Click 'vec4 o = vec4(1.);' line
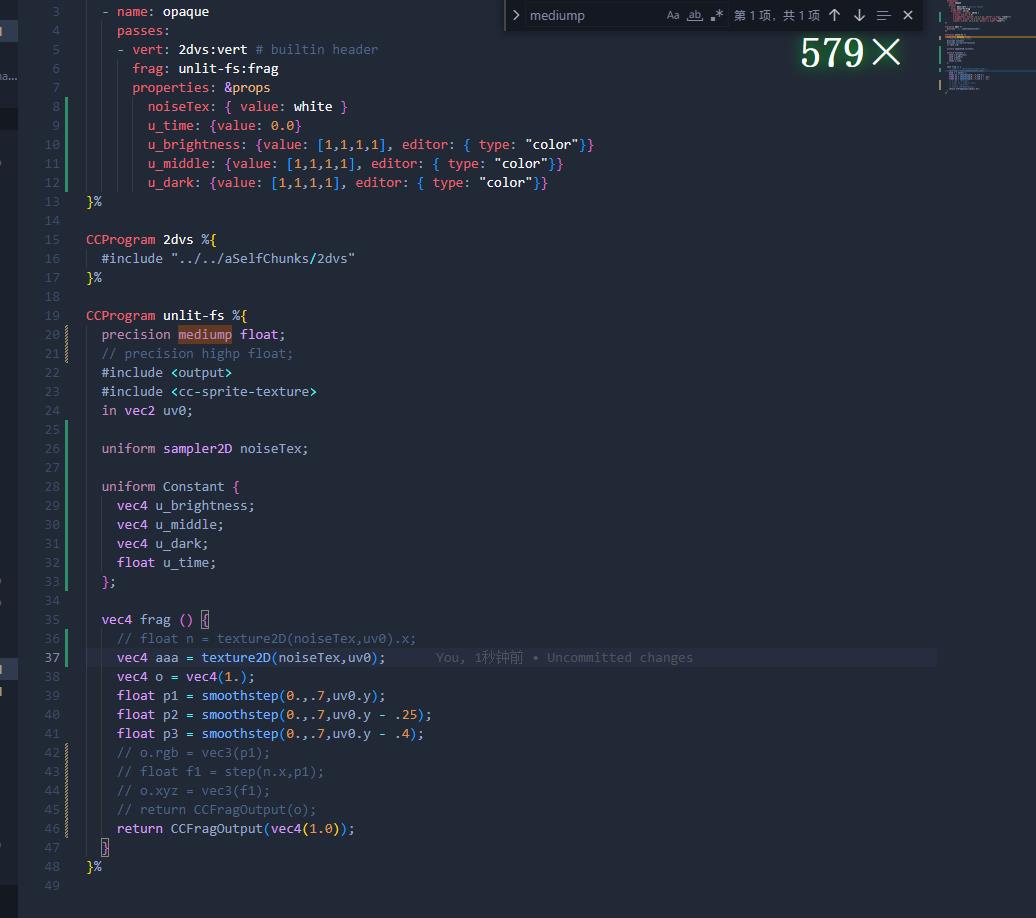Screen dimensions: 1036x918 186,677
